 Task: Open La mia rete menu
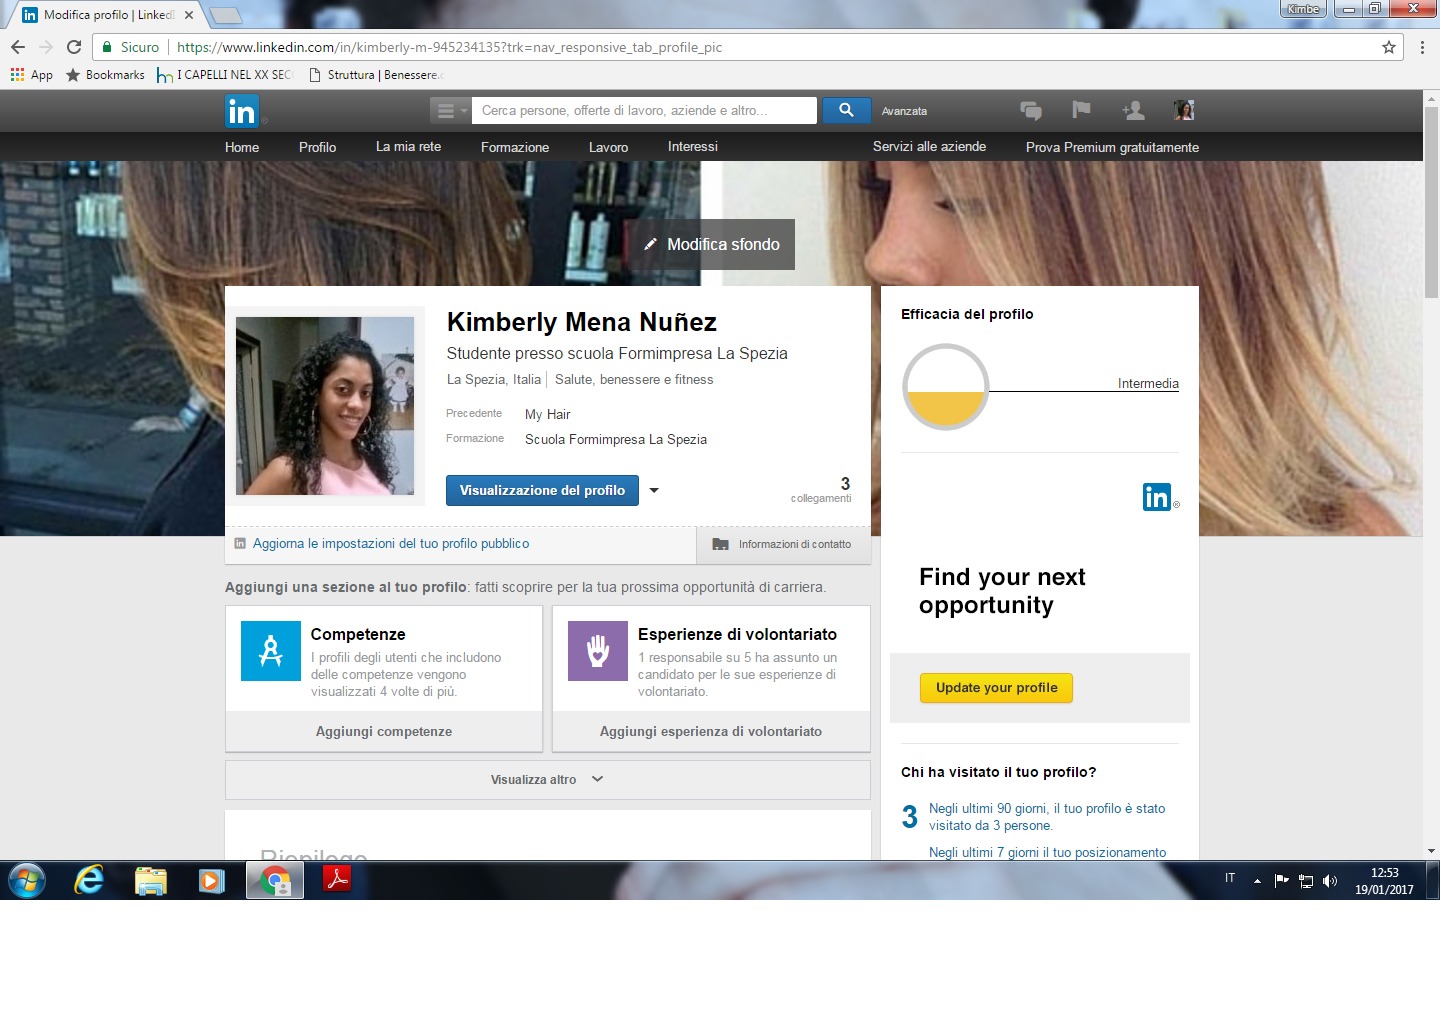(408, 146)
